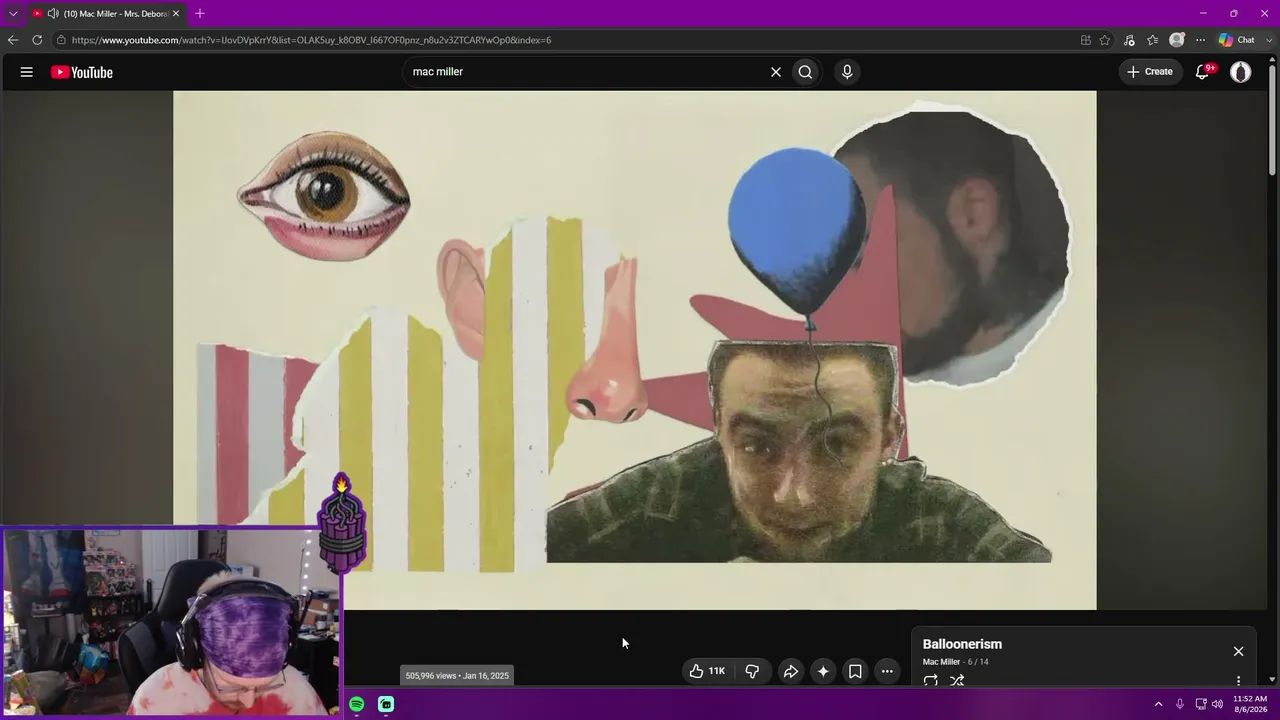The height and width of the screenshot is (720, 1280).
Task: Clear the search text with the X icon
Action: coord(775,72)
